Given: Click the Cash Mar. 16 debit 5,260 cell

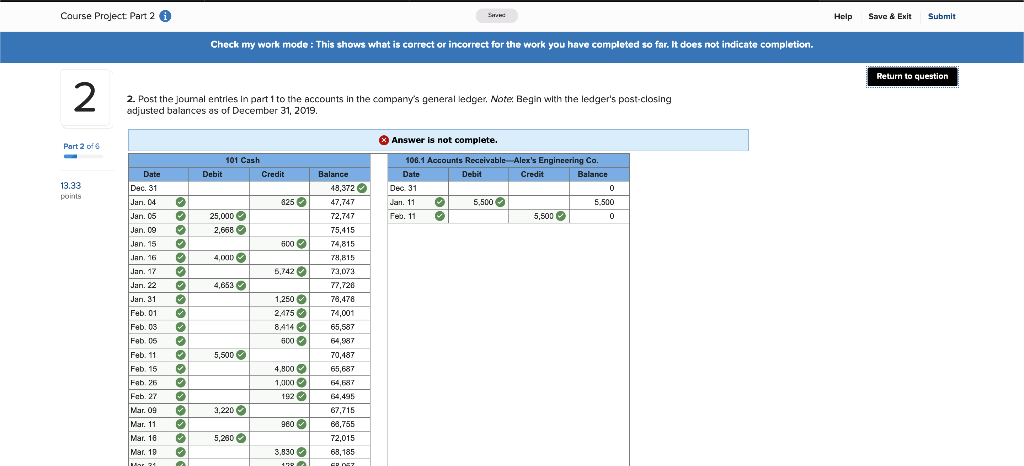Looking at the screenshot, I should click(x=219, y=438).
